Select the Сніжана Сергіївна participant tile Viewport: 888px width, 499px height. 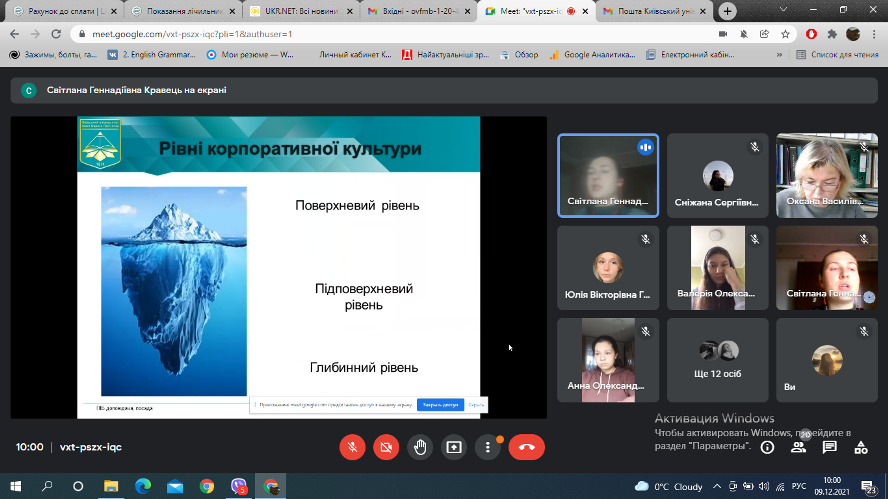[x=718, y=176]
